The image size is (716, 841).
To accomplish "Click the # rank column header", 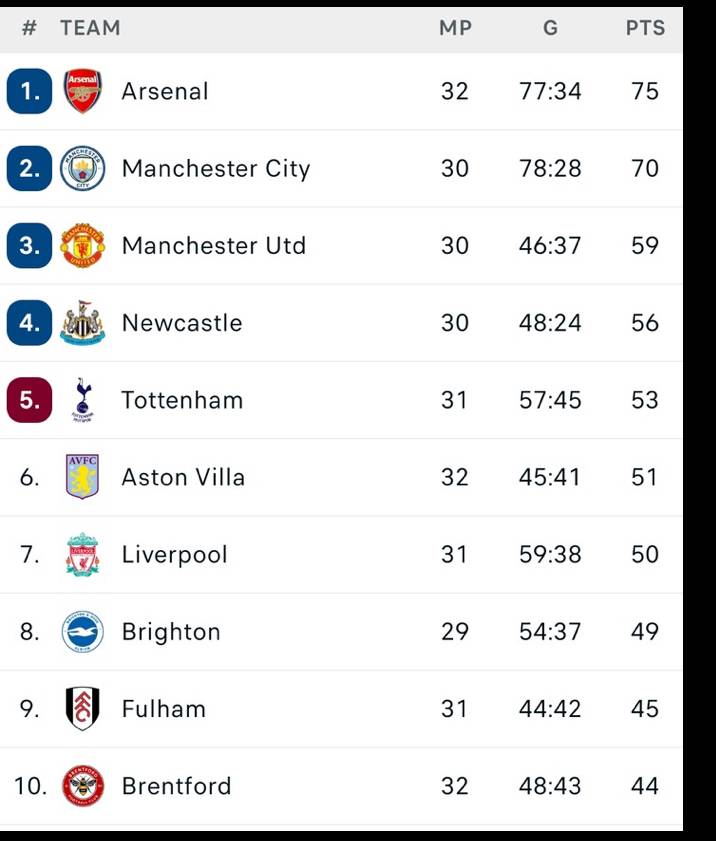I will [x=25, y=28].
